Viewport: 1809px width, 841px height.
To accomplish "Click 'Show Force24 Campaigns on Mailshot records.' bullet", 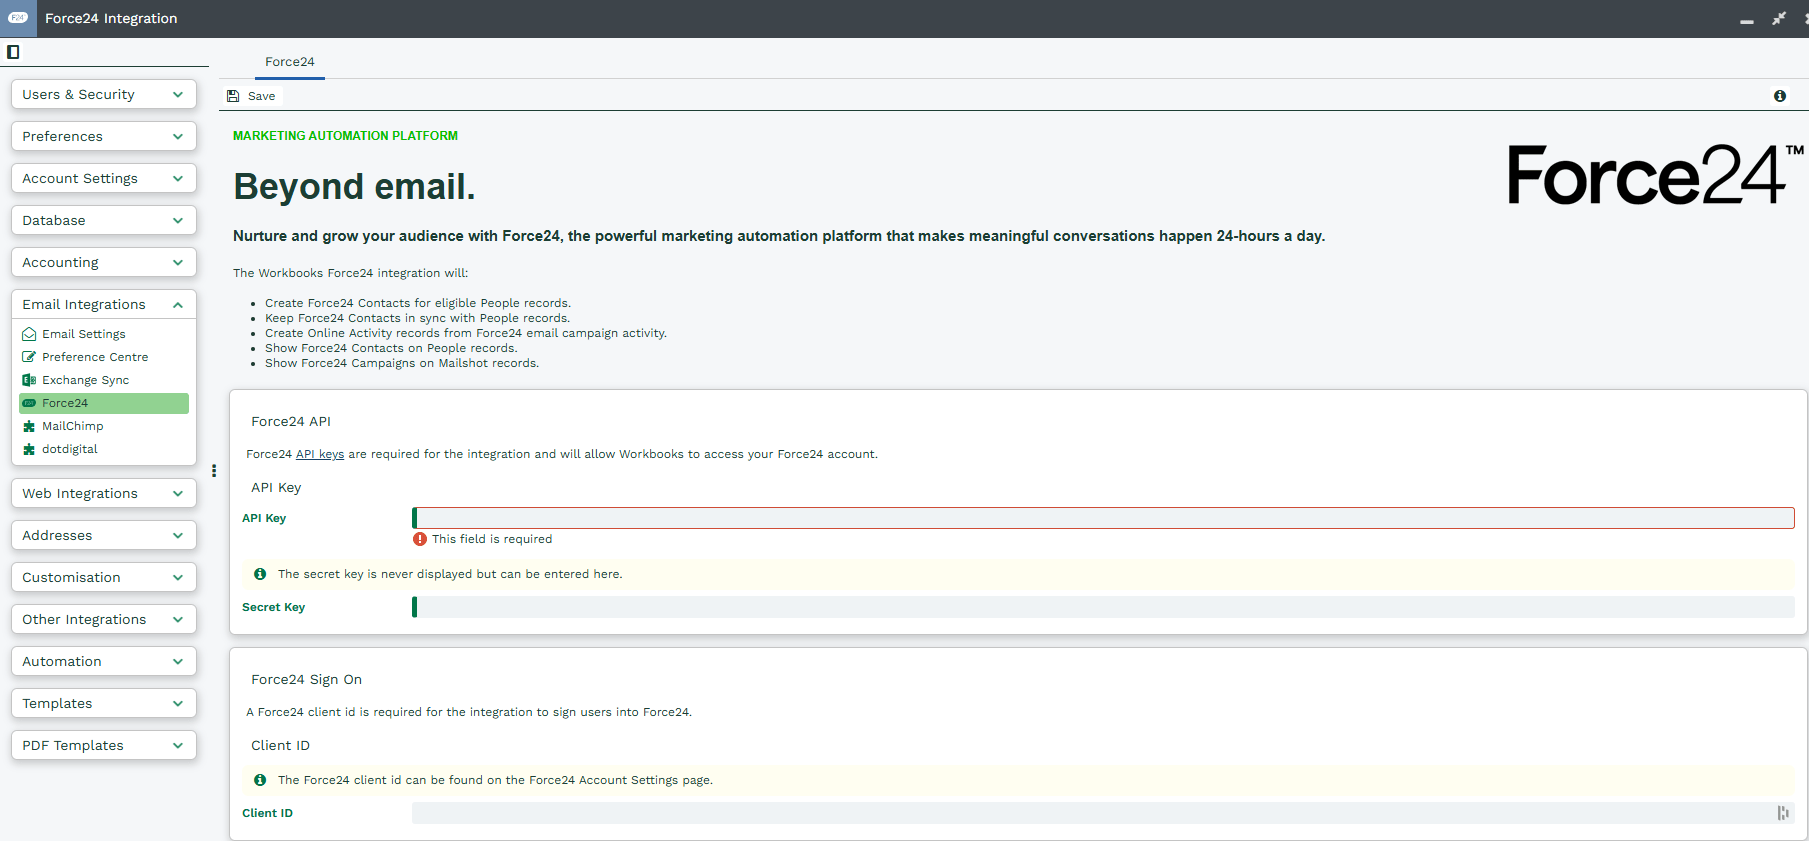I will pos(402,363).
